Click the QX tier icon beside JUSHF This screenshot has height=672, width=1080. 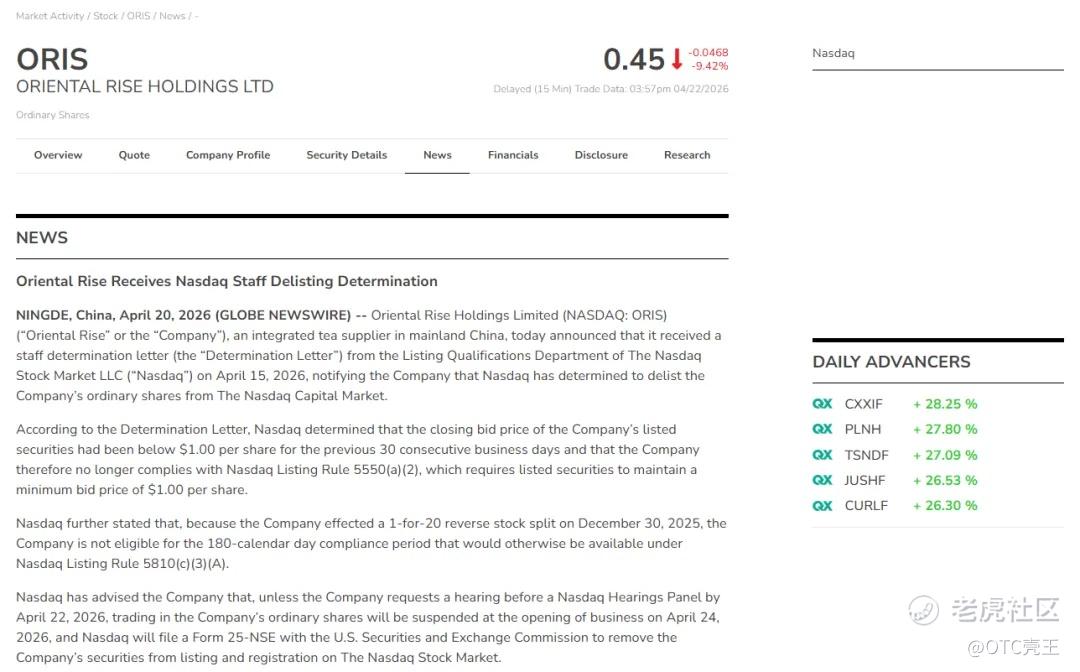point(822,480)
